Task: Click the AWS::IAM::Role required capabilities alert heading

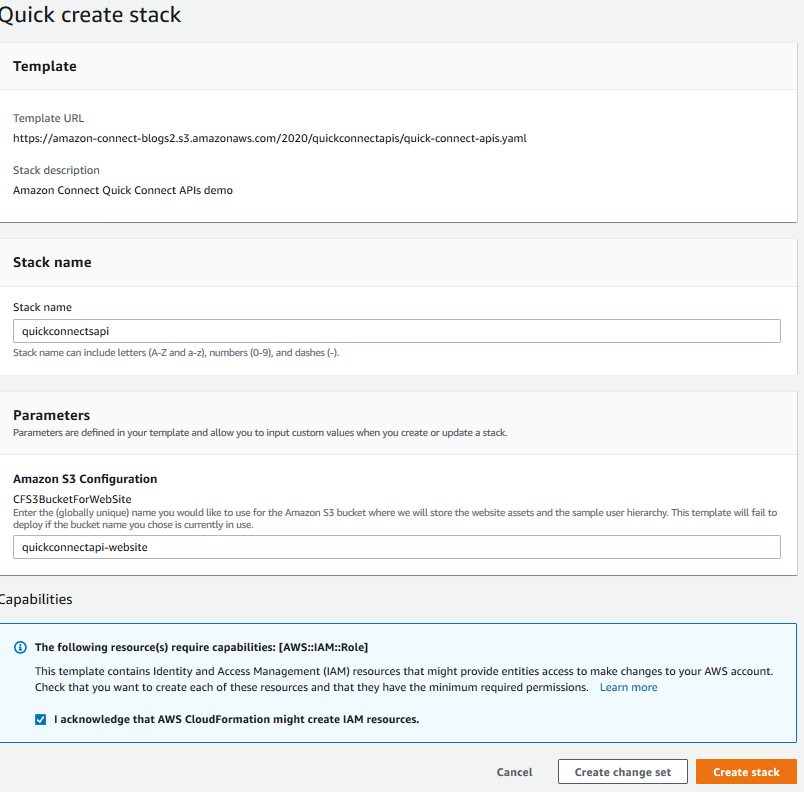Action: (202, 647)
